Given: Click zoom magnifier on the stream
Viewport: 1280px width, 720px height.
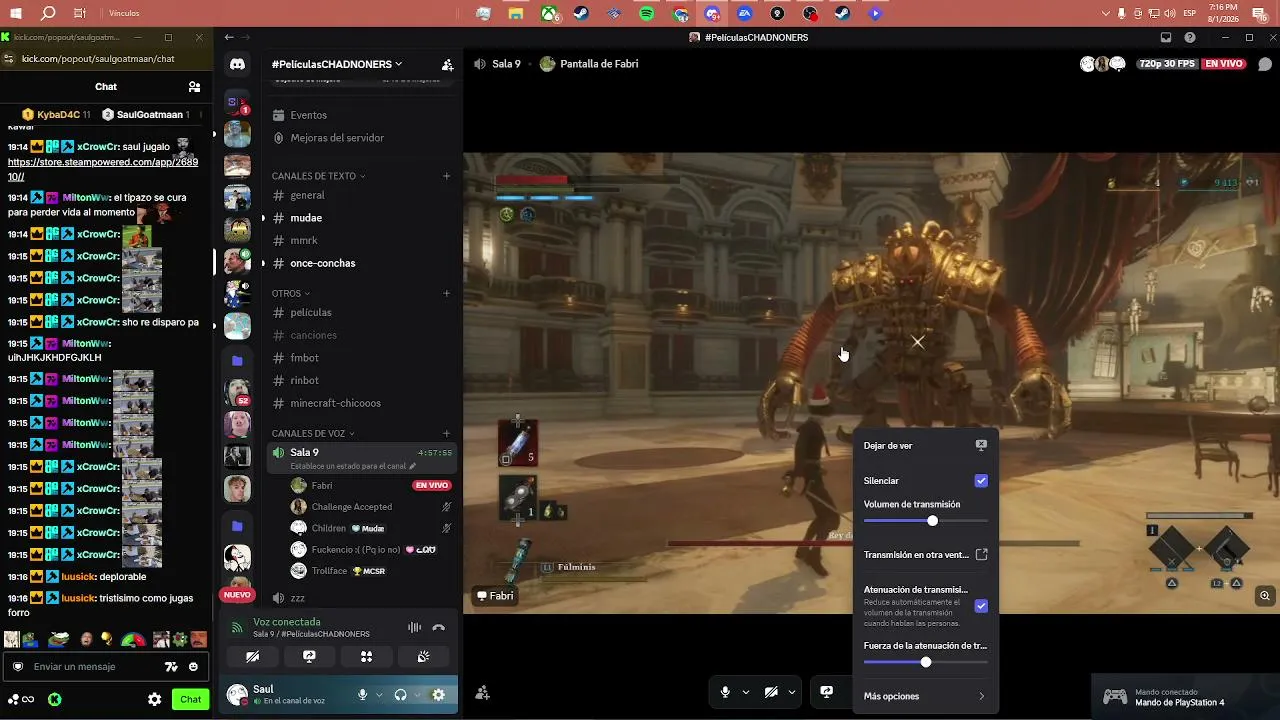Looking at the screenshot, I should (x=1265, y=596).
